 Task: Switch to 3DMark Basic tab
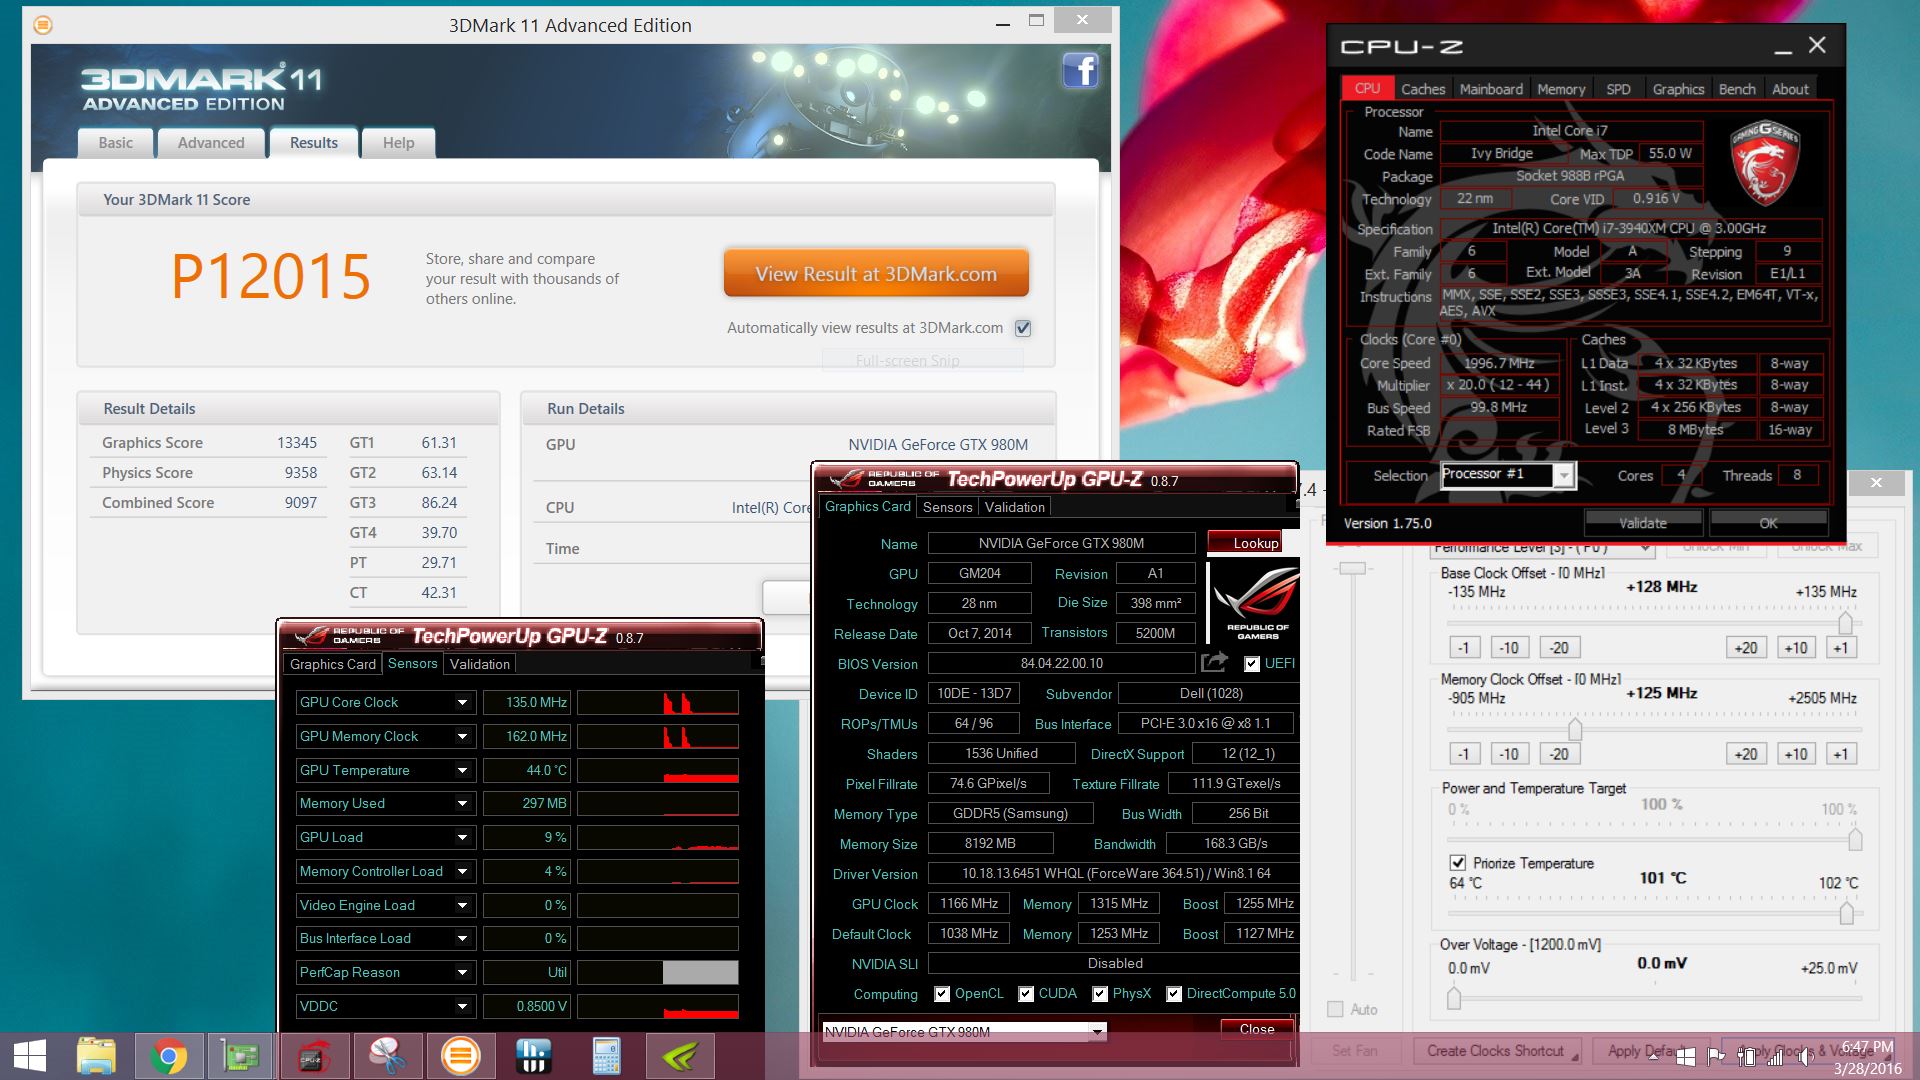(x=116, y=143)
